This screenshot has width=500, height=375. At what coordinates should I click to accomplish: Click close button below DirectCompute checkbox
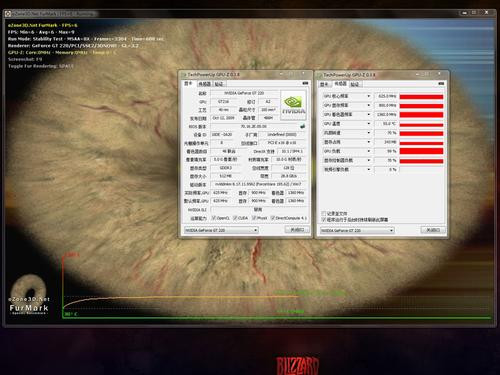tap(297, 230)
